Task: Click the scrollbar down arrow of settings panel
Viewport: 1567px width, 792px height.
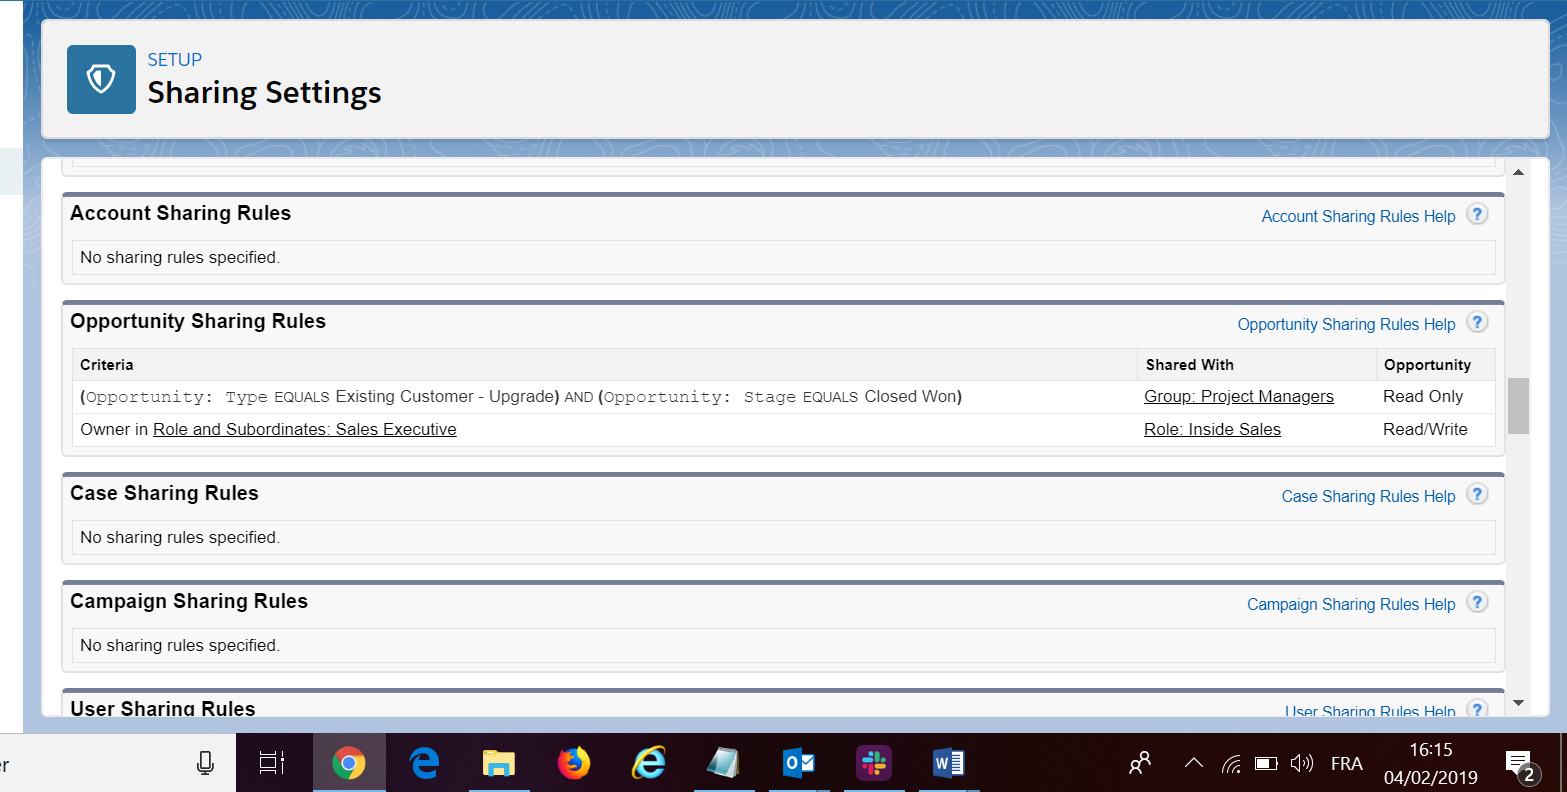Action: tap(1518, 703)
